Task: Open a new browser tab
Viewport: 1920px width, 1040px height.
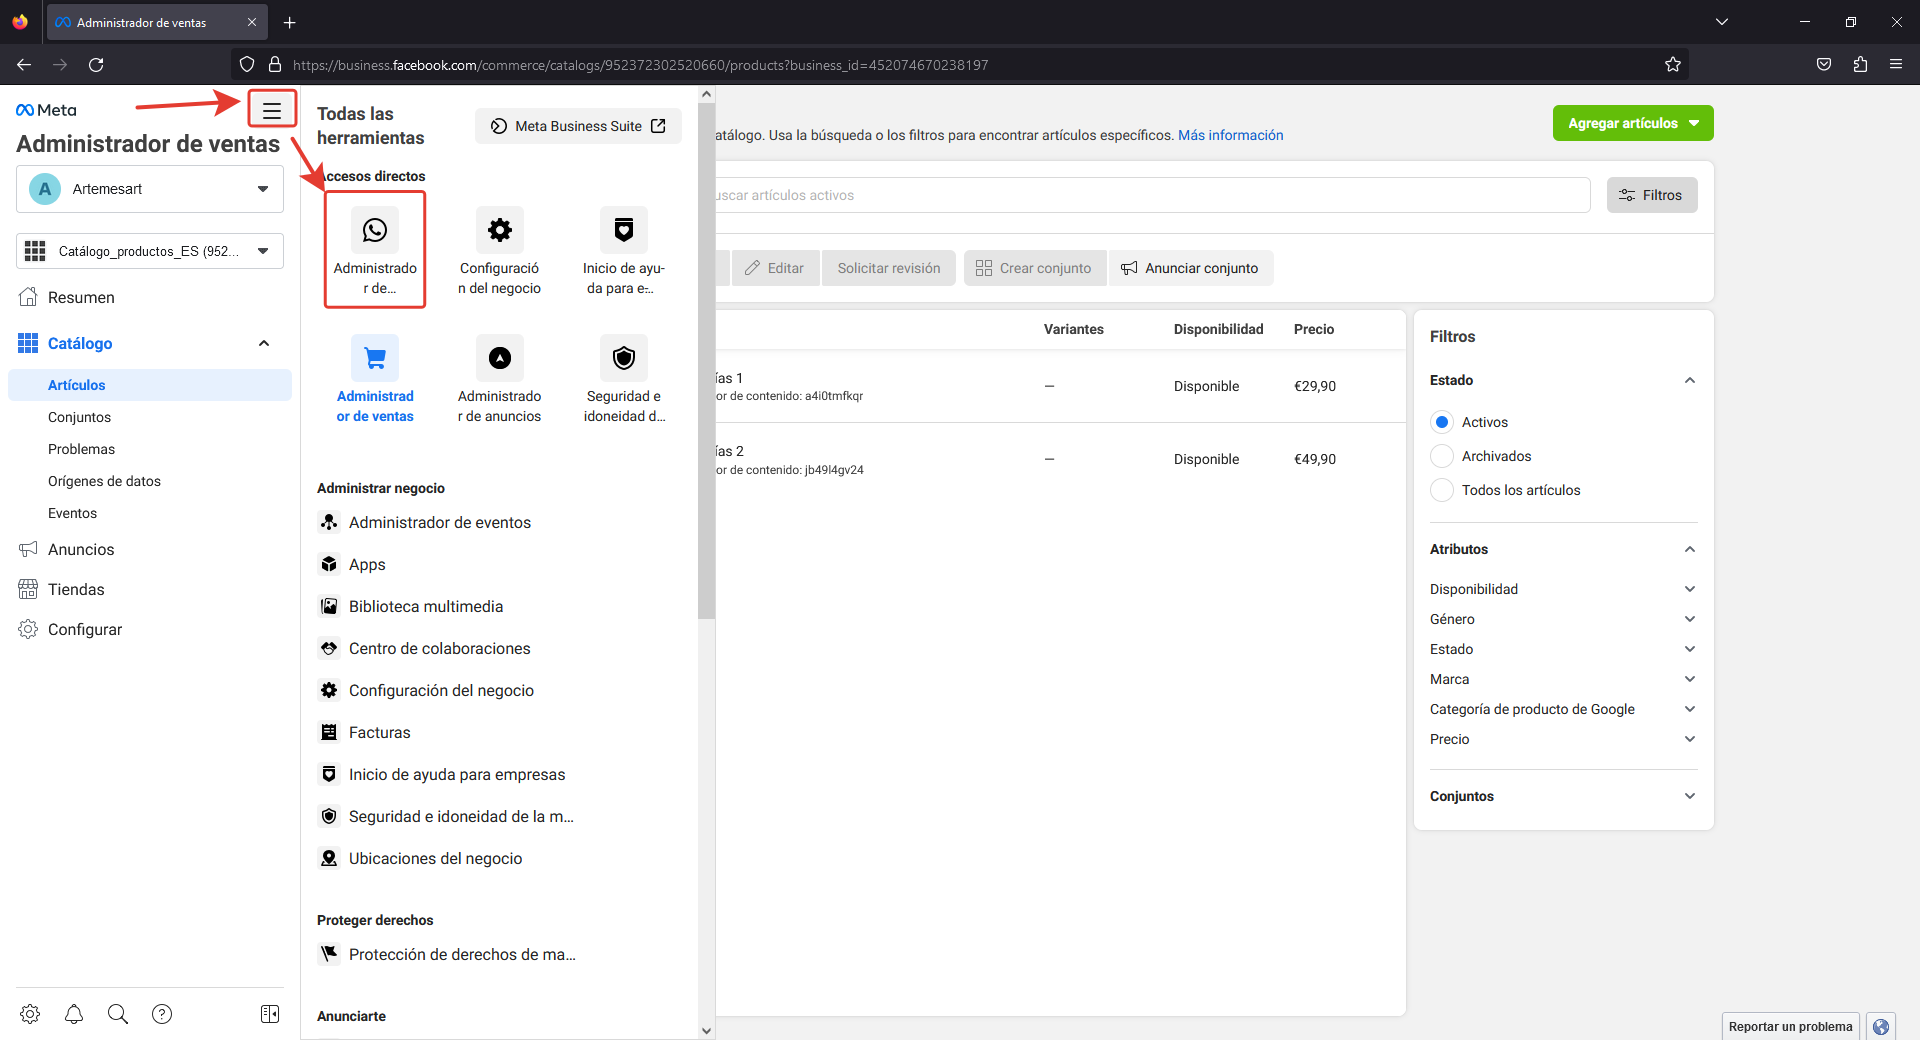Action: (289, 22)
